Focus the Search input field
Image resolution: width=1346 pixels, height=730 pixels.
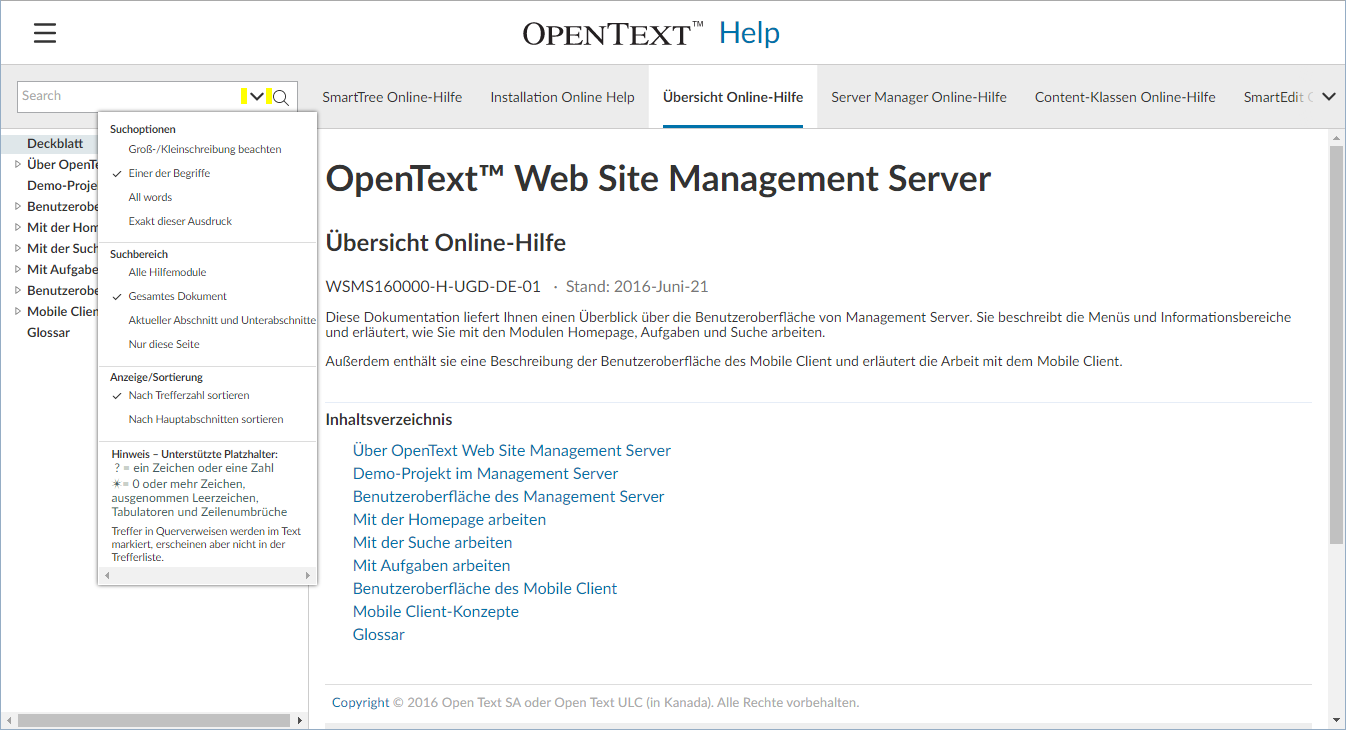point(130,96)
